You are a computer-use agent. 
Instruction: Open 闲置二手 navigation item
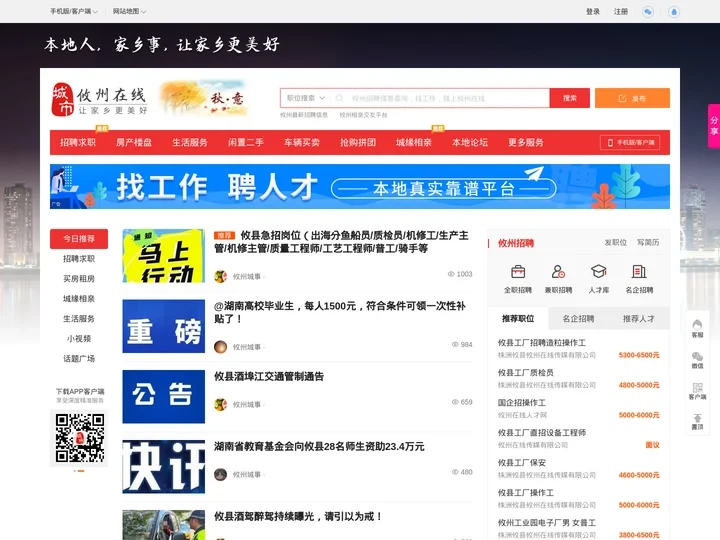click(x=246, y=142)
